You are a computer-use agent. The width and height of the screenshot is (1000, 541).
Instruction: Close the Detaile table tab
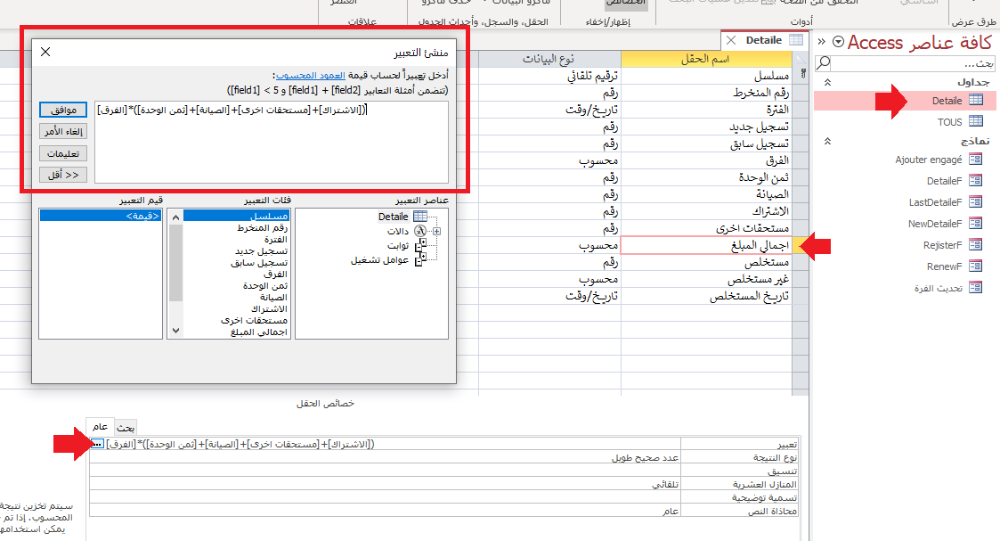[731, 40]
